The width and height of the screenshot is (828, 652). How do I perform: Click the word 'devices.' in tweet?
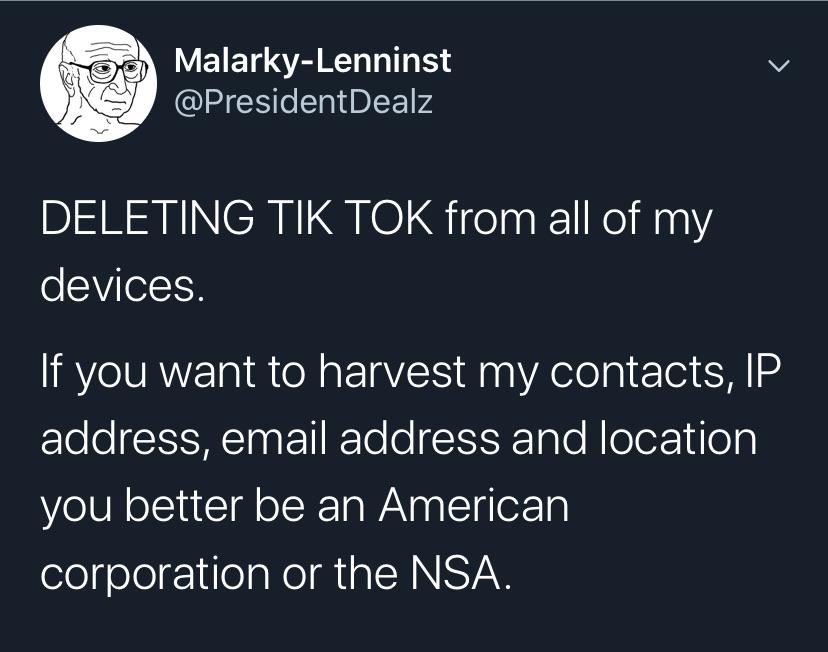pyautogui.click(x=122, y=285)
